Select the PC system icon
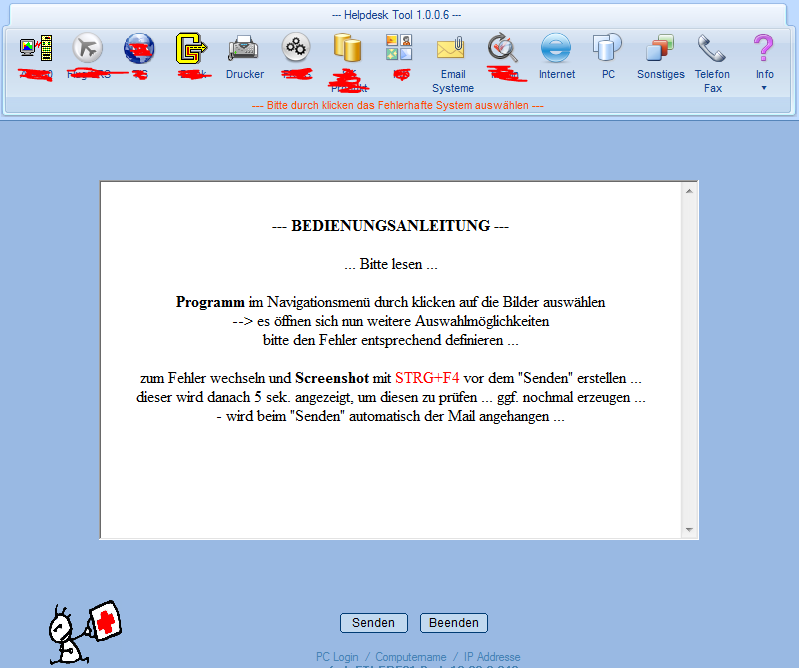This screenshot has width=799, height=668. pos(607,48)
